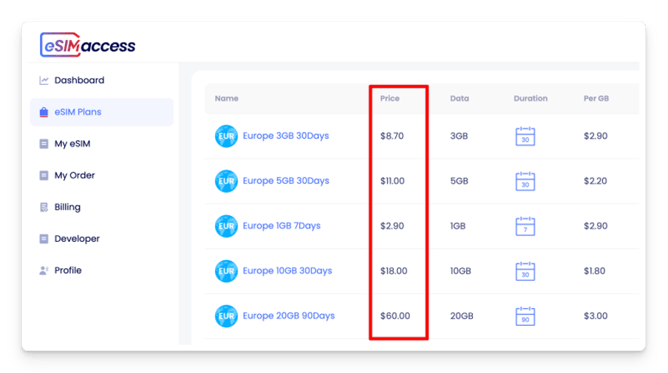Select the $60.00 price cell

click(x=395, y=316)
